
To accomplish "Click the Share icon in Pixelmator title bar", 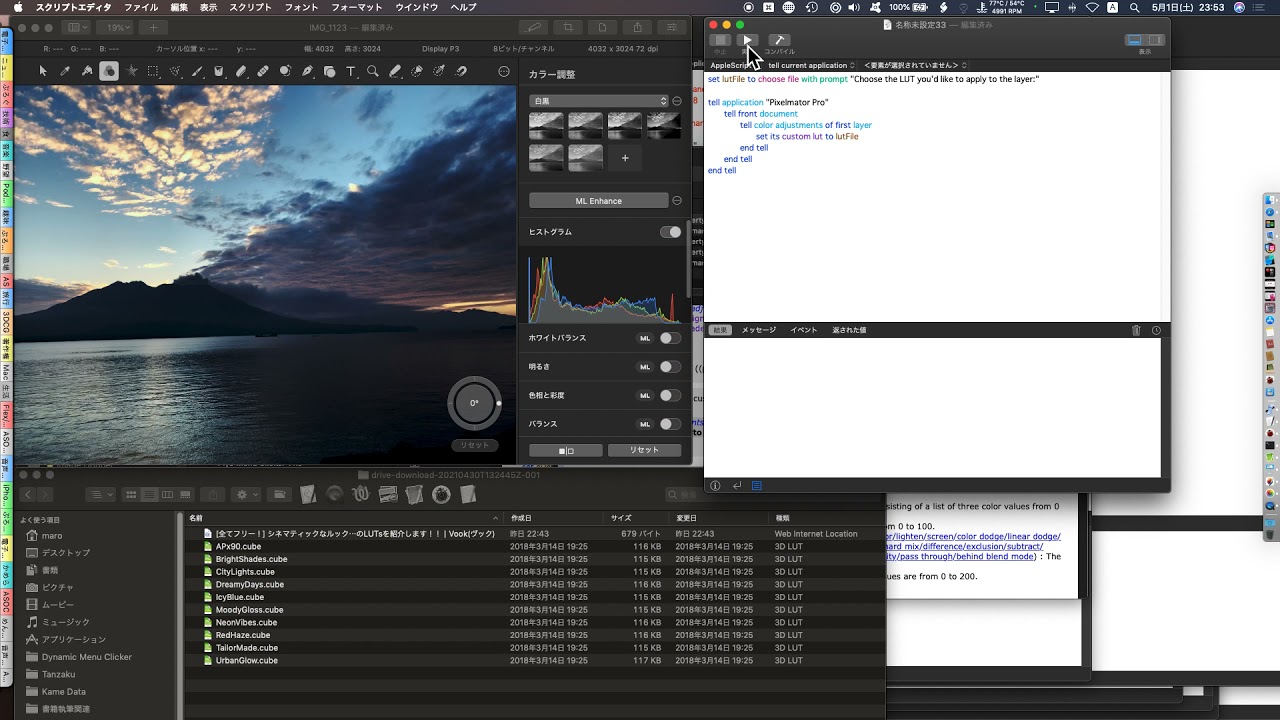I will pos(636,27).
